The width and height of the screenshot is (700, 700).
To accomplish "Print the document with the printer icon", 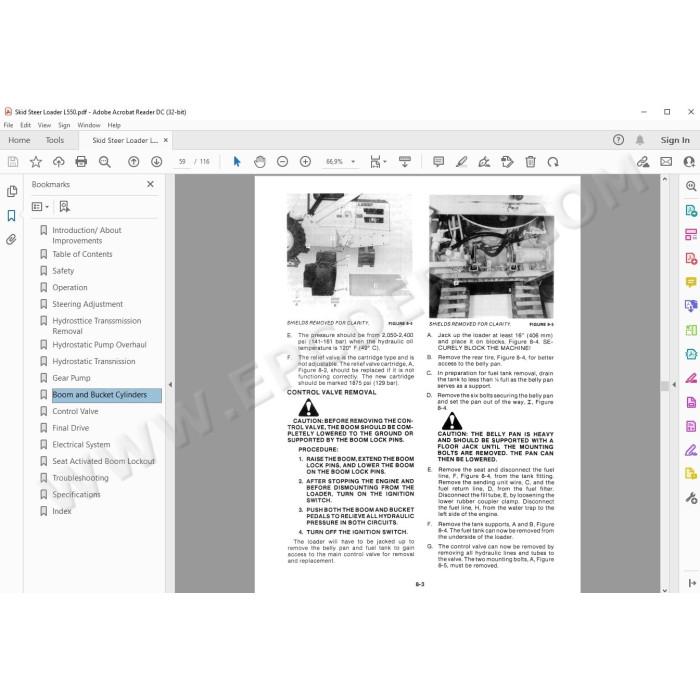I will pos(81,162).
